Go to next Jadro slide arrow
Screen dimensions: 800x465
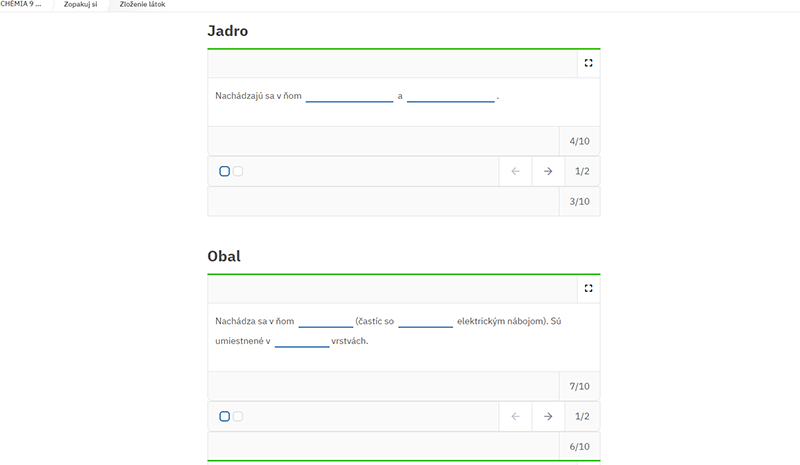coord(548,172)
